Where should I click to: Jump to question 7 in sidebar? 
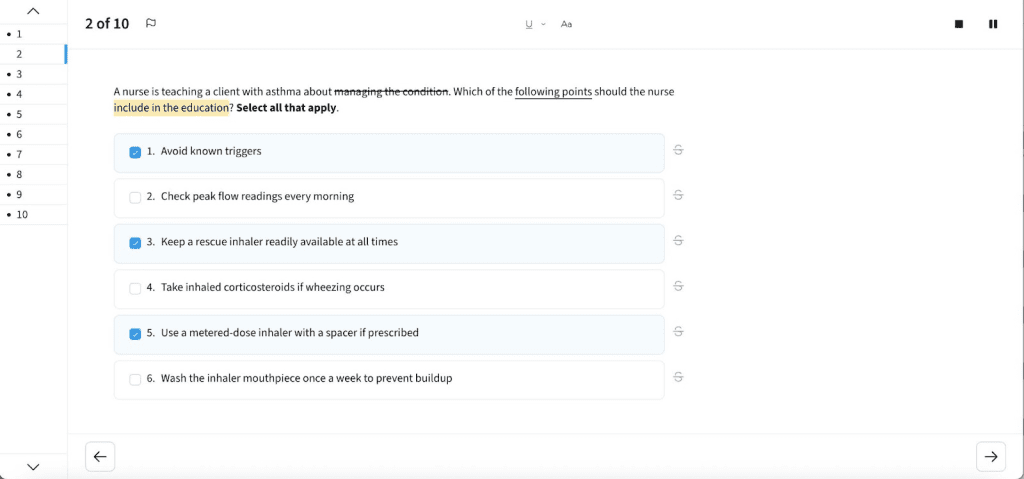19,154
